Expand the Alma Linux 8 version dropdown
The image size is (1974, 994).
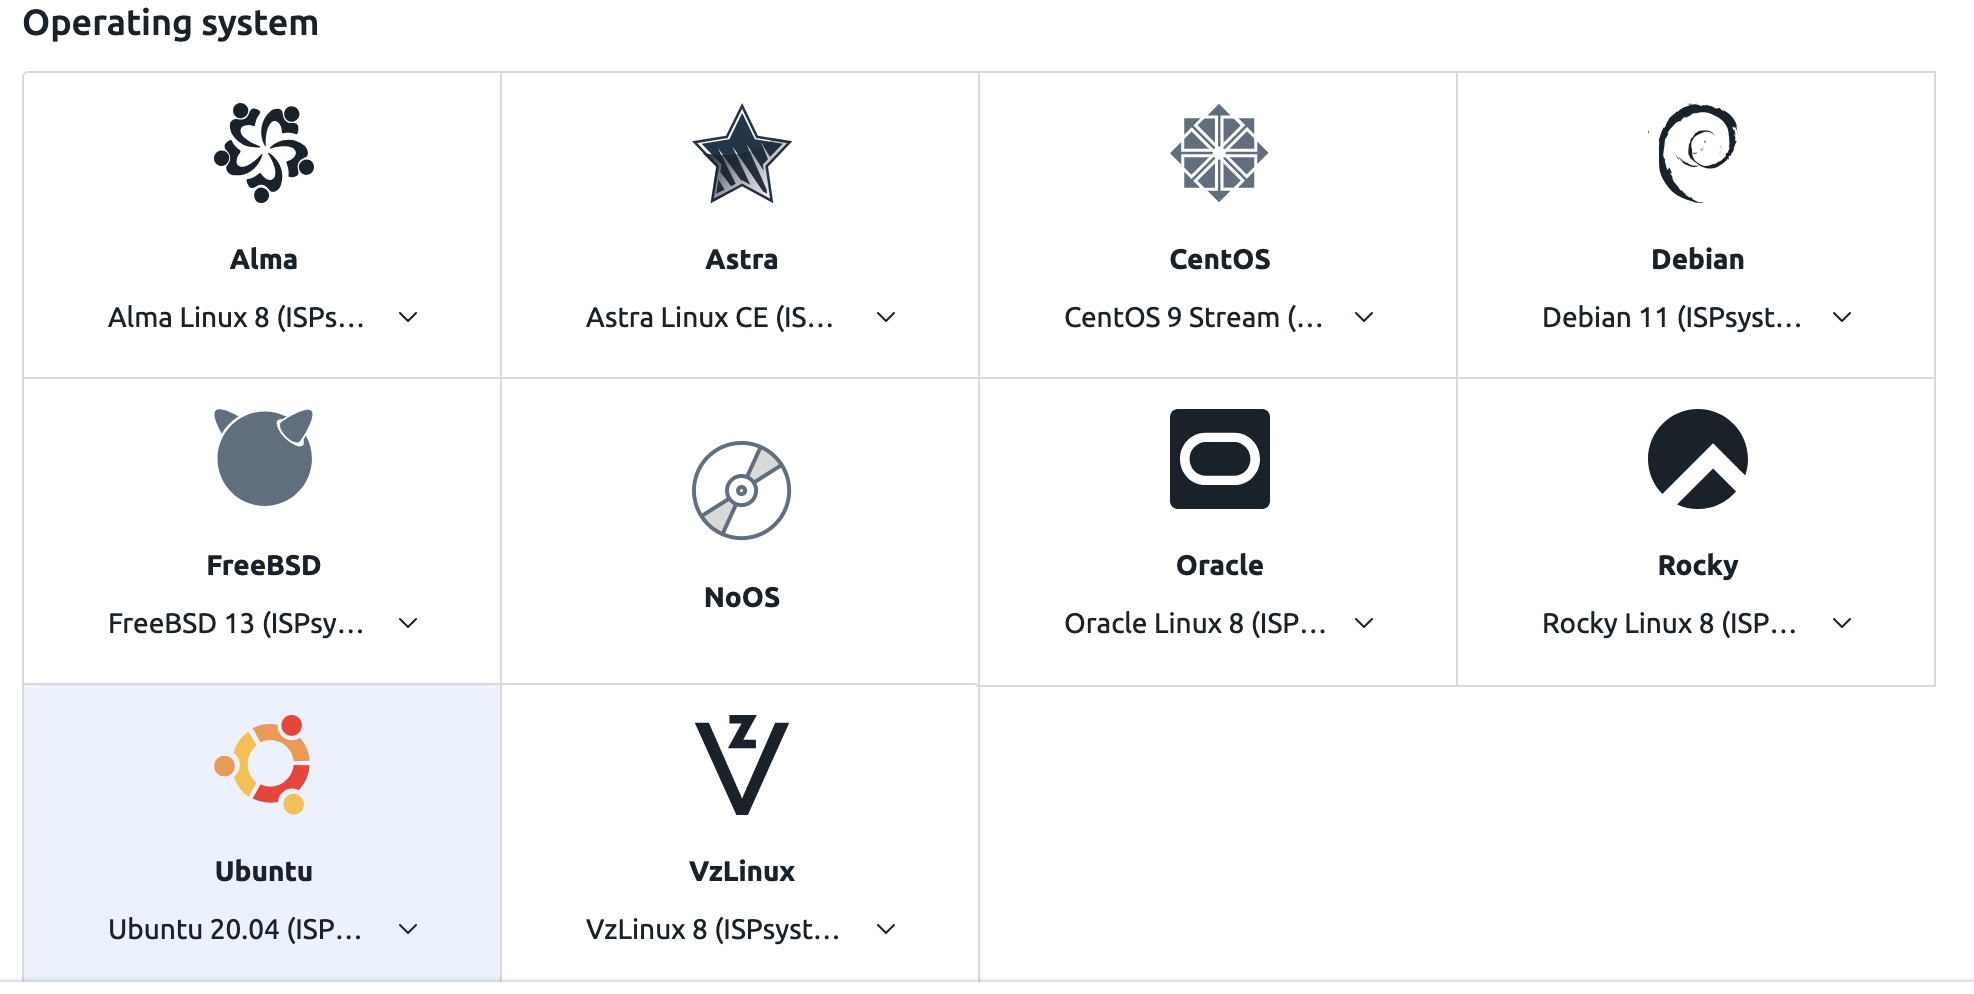pos(408,318)
